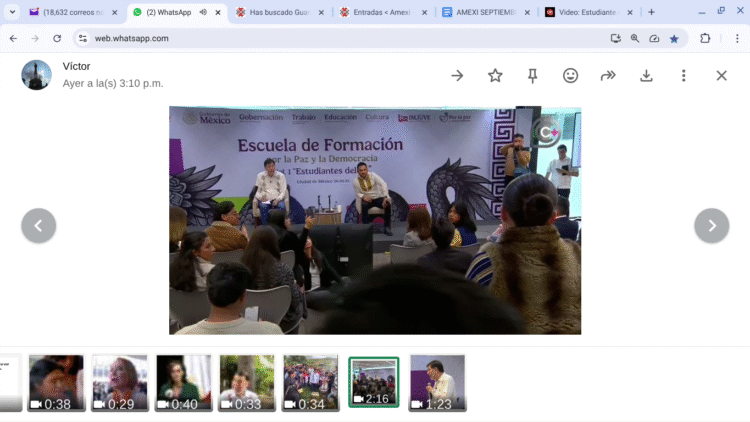Open Víctor's profile picture
This screenshot has width=750, height=422.
36,75
